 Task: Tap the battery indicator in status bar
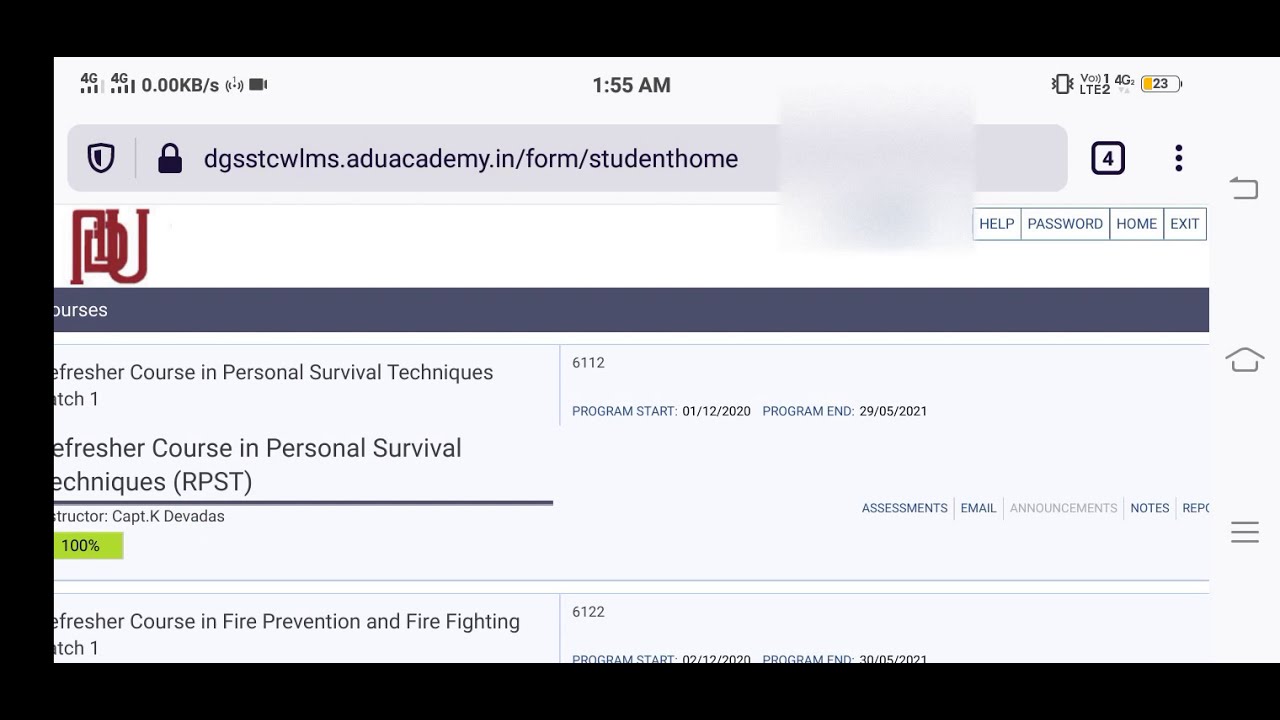tap(1161, 84)
